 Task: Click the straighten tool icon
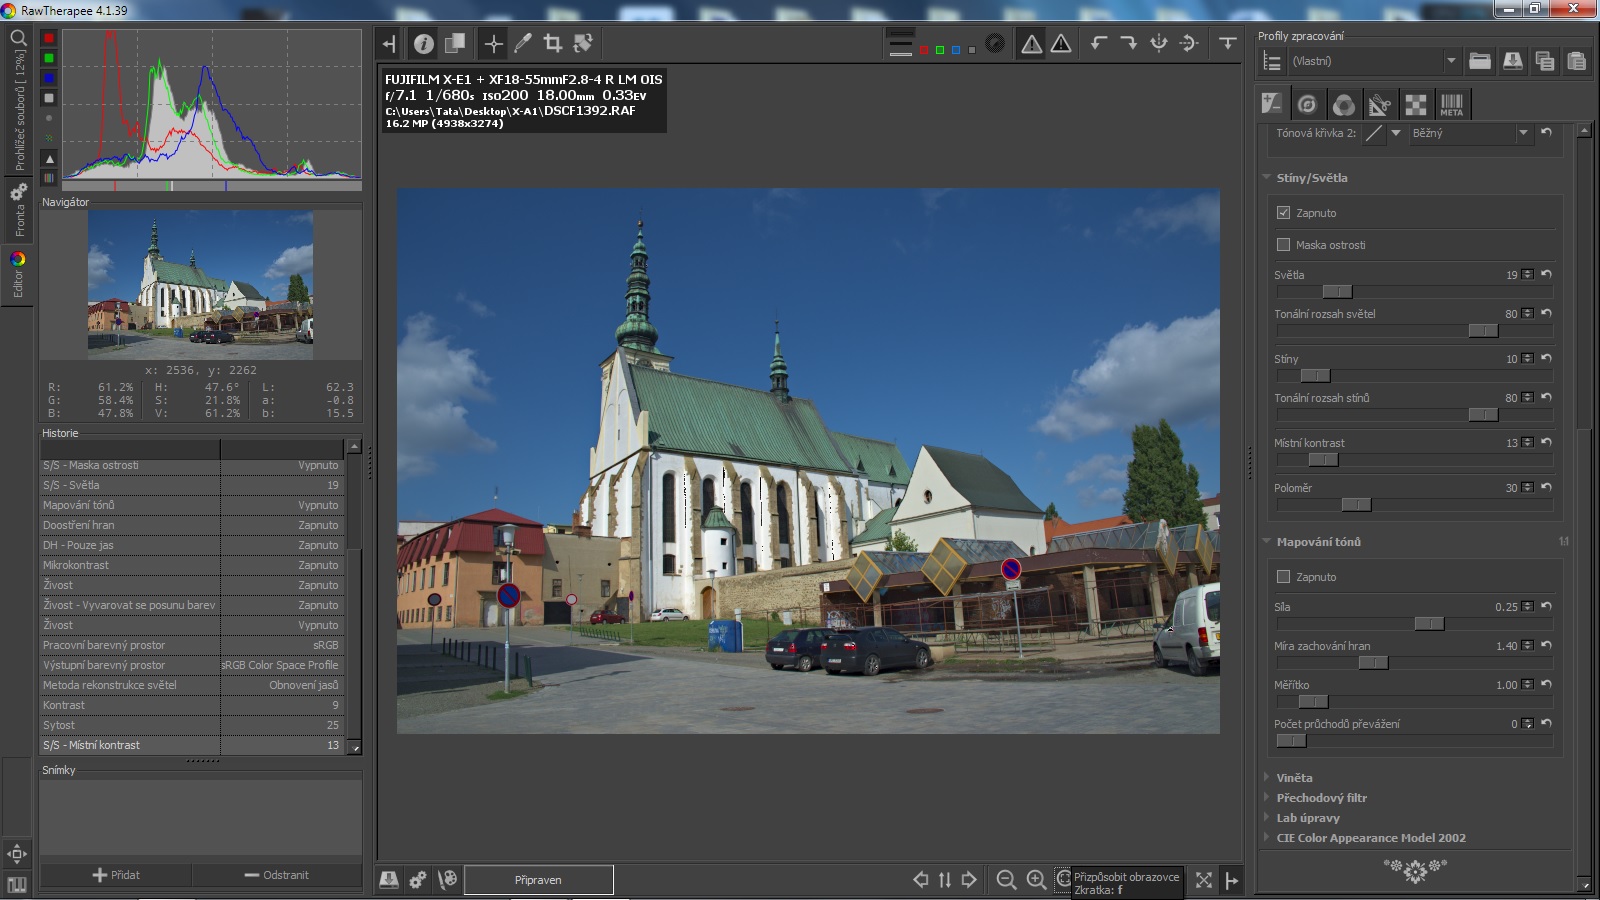point(583,43)
